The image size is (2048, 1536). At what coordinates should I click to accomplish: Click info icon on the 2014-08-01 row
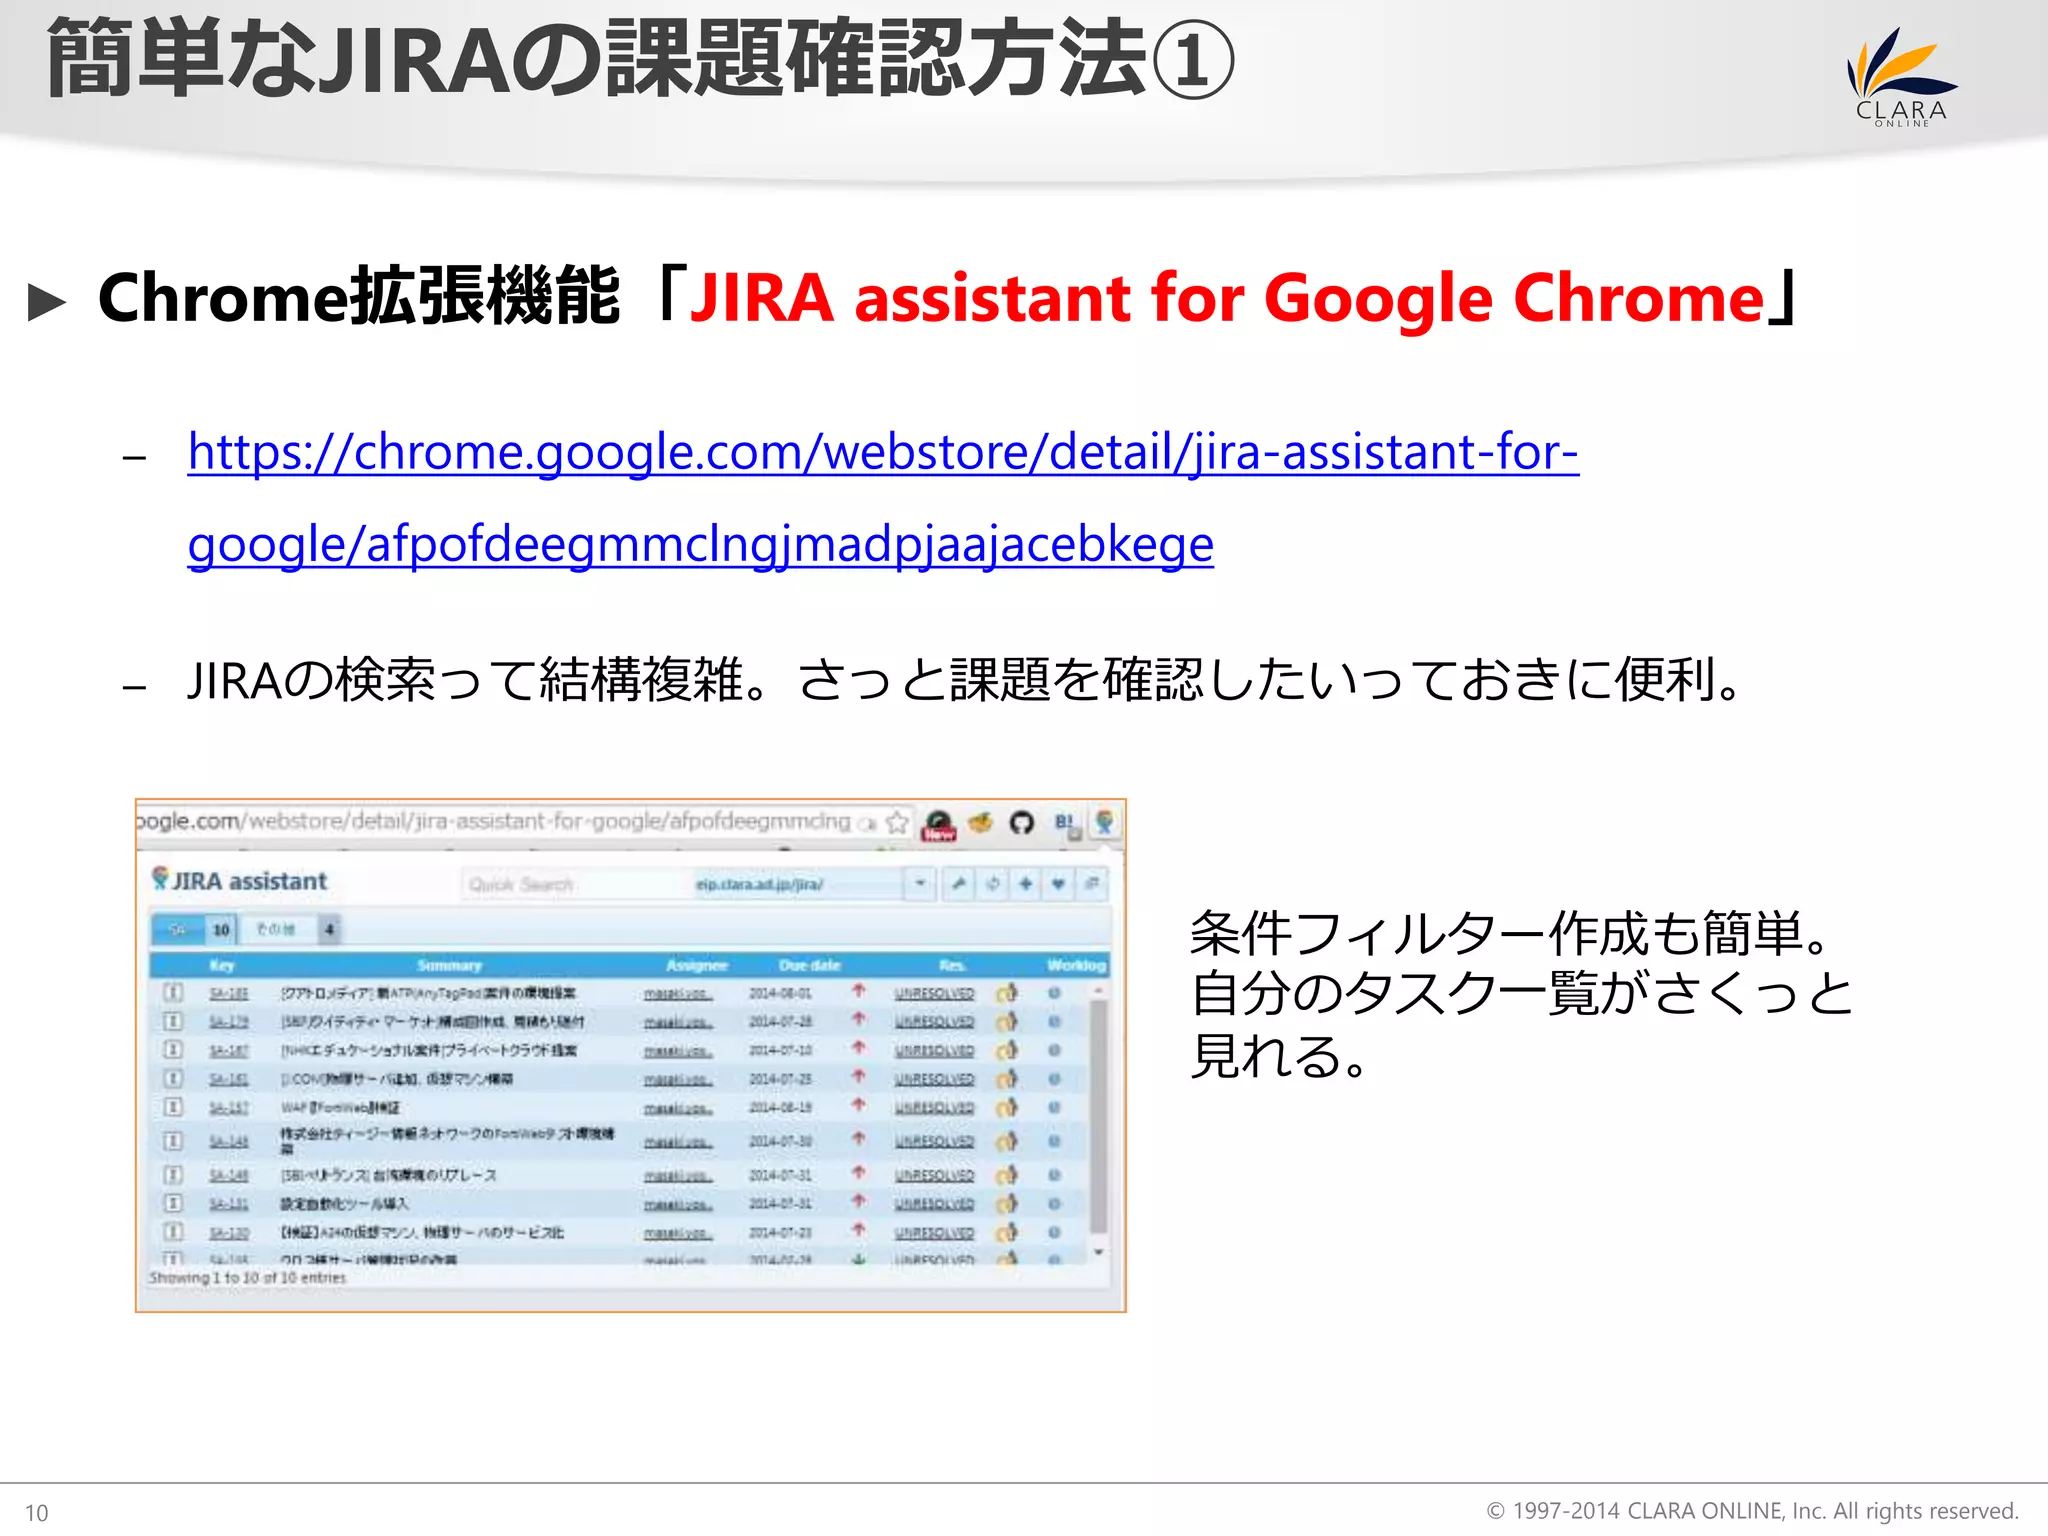click(173, 993)
